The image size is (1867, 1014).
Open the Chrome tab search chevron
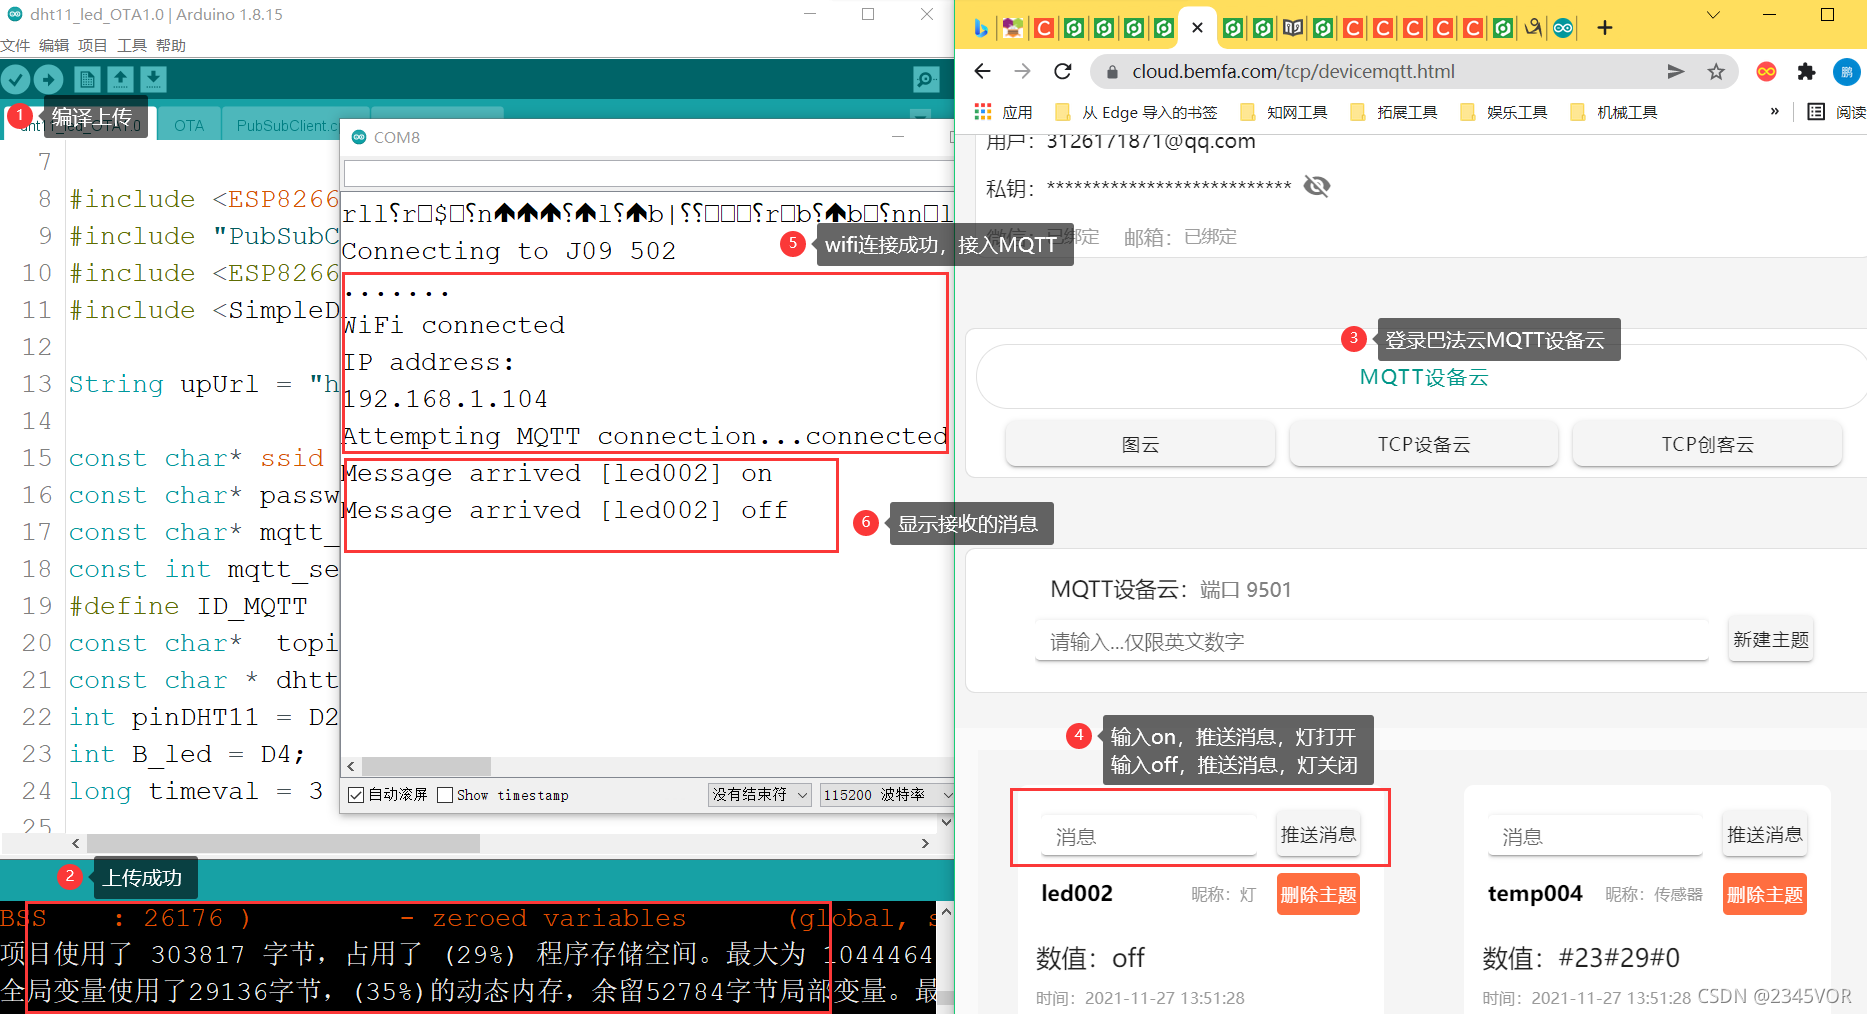tap(1713, 15)
